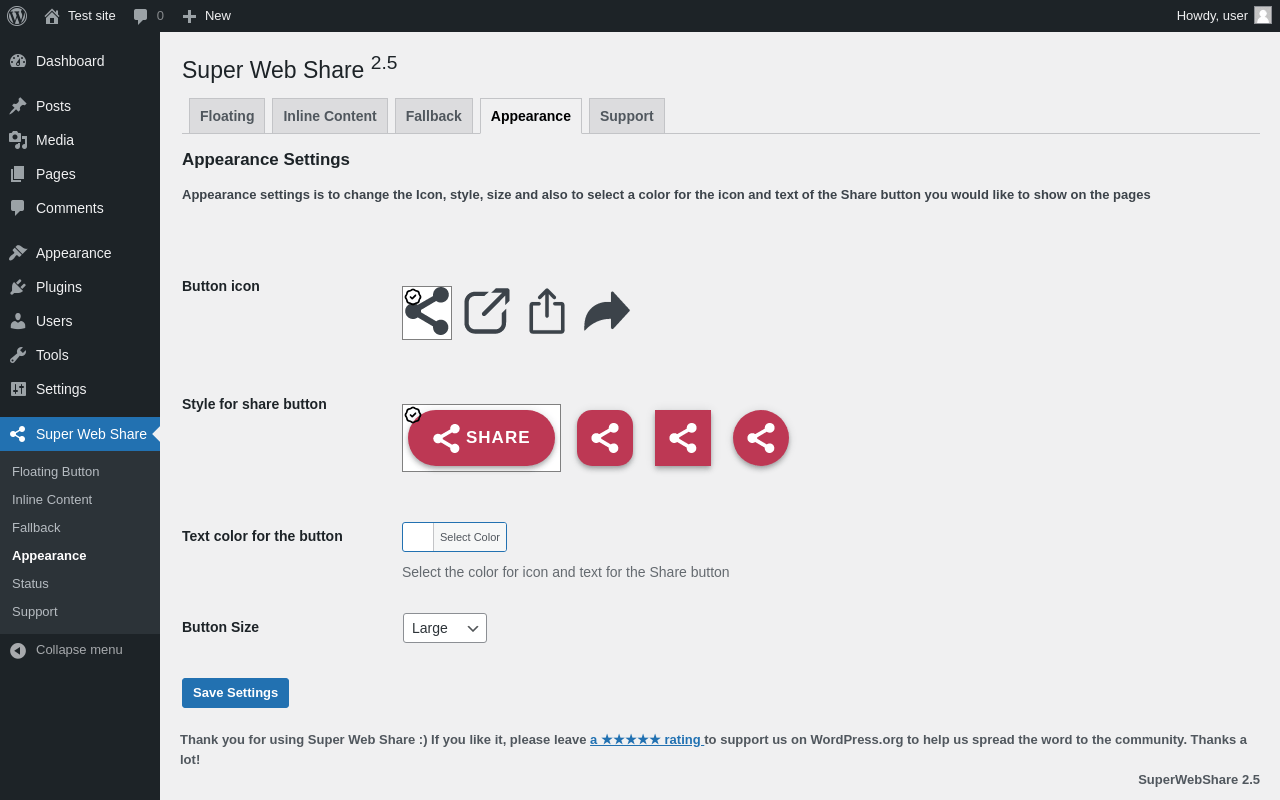Switch to the Inline Content tab
This screenshot has width=1280, height=800.
click(330, 116)
